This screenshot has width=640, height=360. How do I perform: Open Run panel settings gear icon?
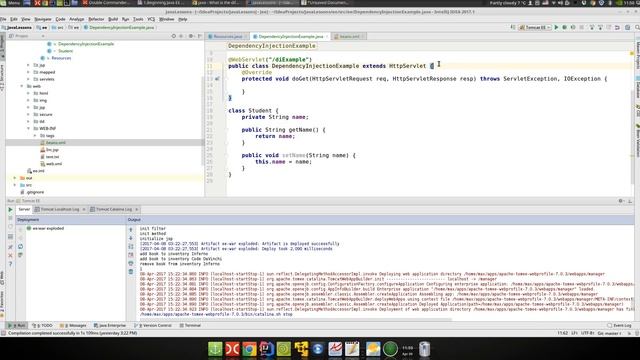tap(621, 201)
